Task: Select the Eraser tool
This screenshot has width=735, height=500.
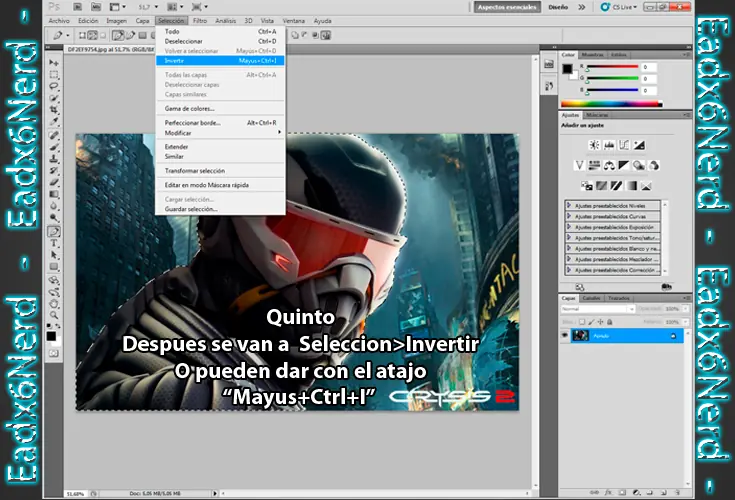Action: click(54, 182)
